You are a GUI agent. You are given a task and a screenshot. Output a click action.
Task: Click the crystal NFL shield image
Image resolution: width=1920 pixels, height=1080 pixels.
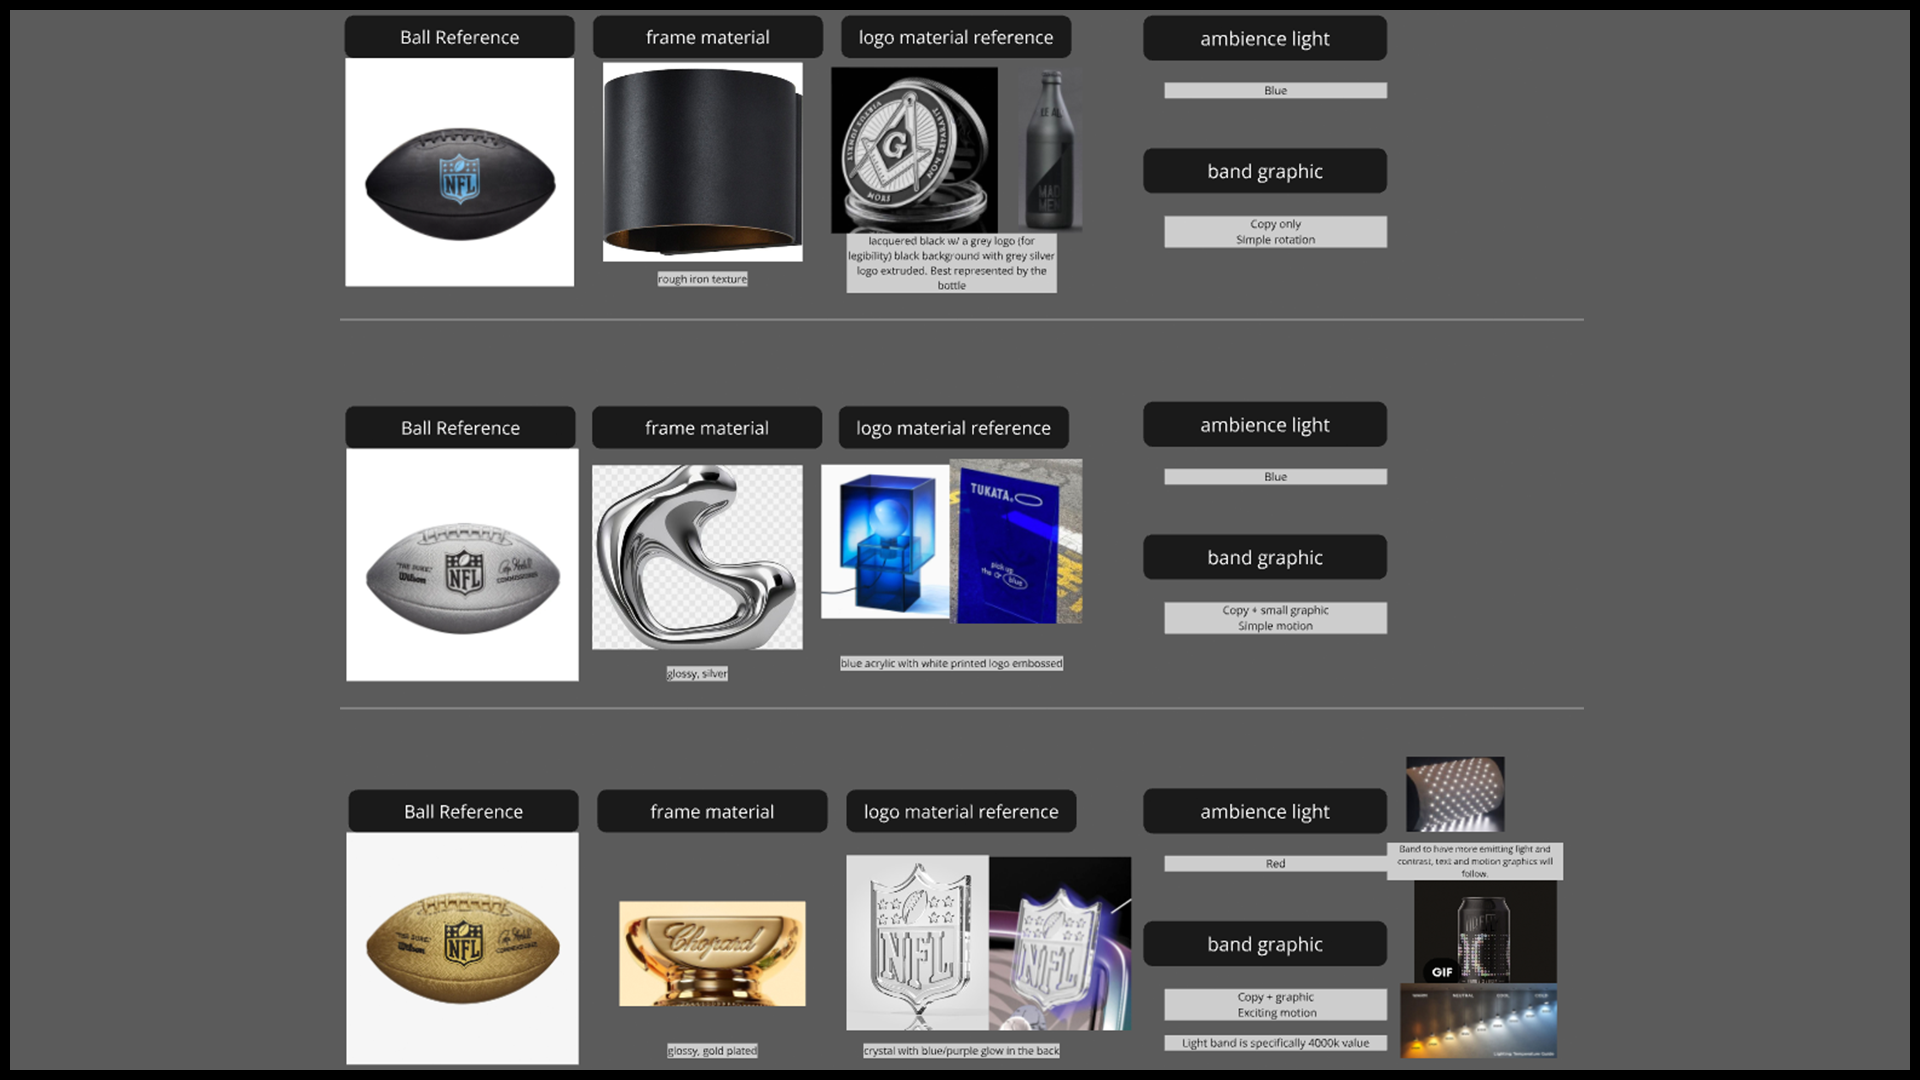(917, 942)
